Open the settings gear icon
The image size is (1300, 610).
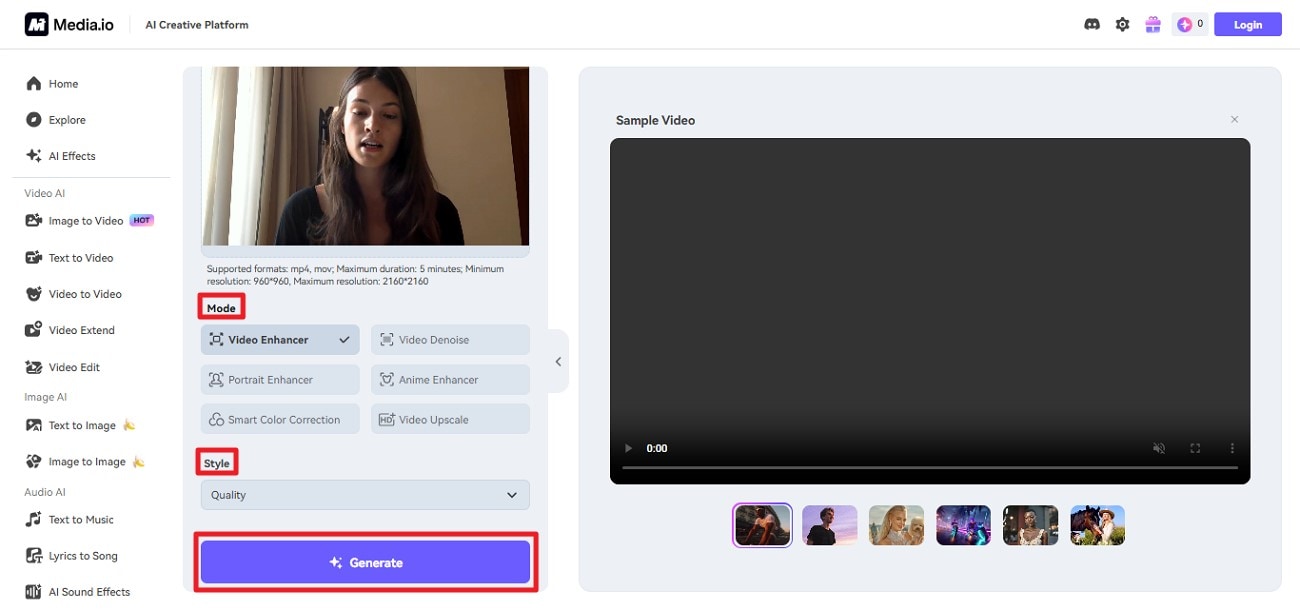(x=1122, y=24)
